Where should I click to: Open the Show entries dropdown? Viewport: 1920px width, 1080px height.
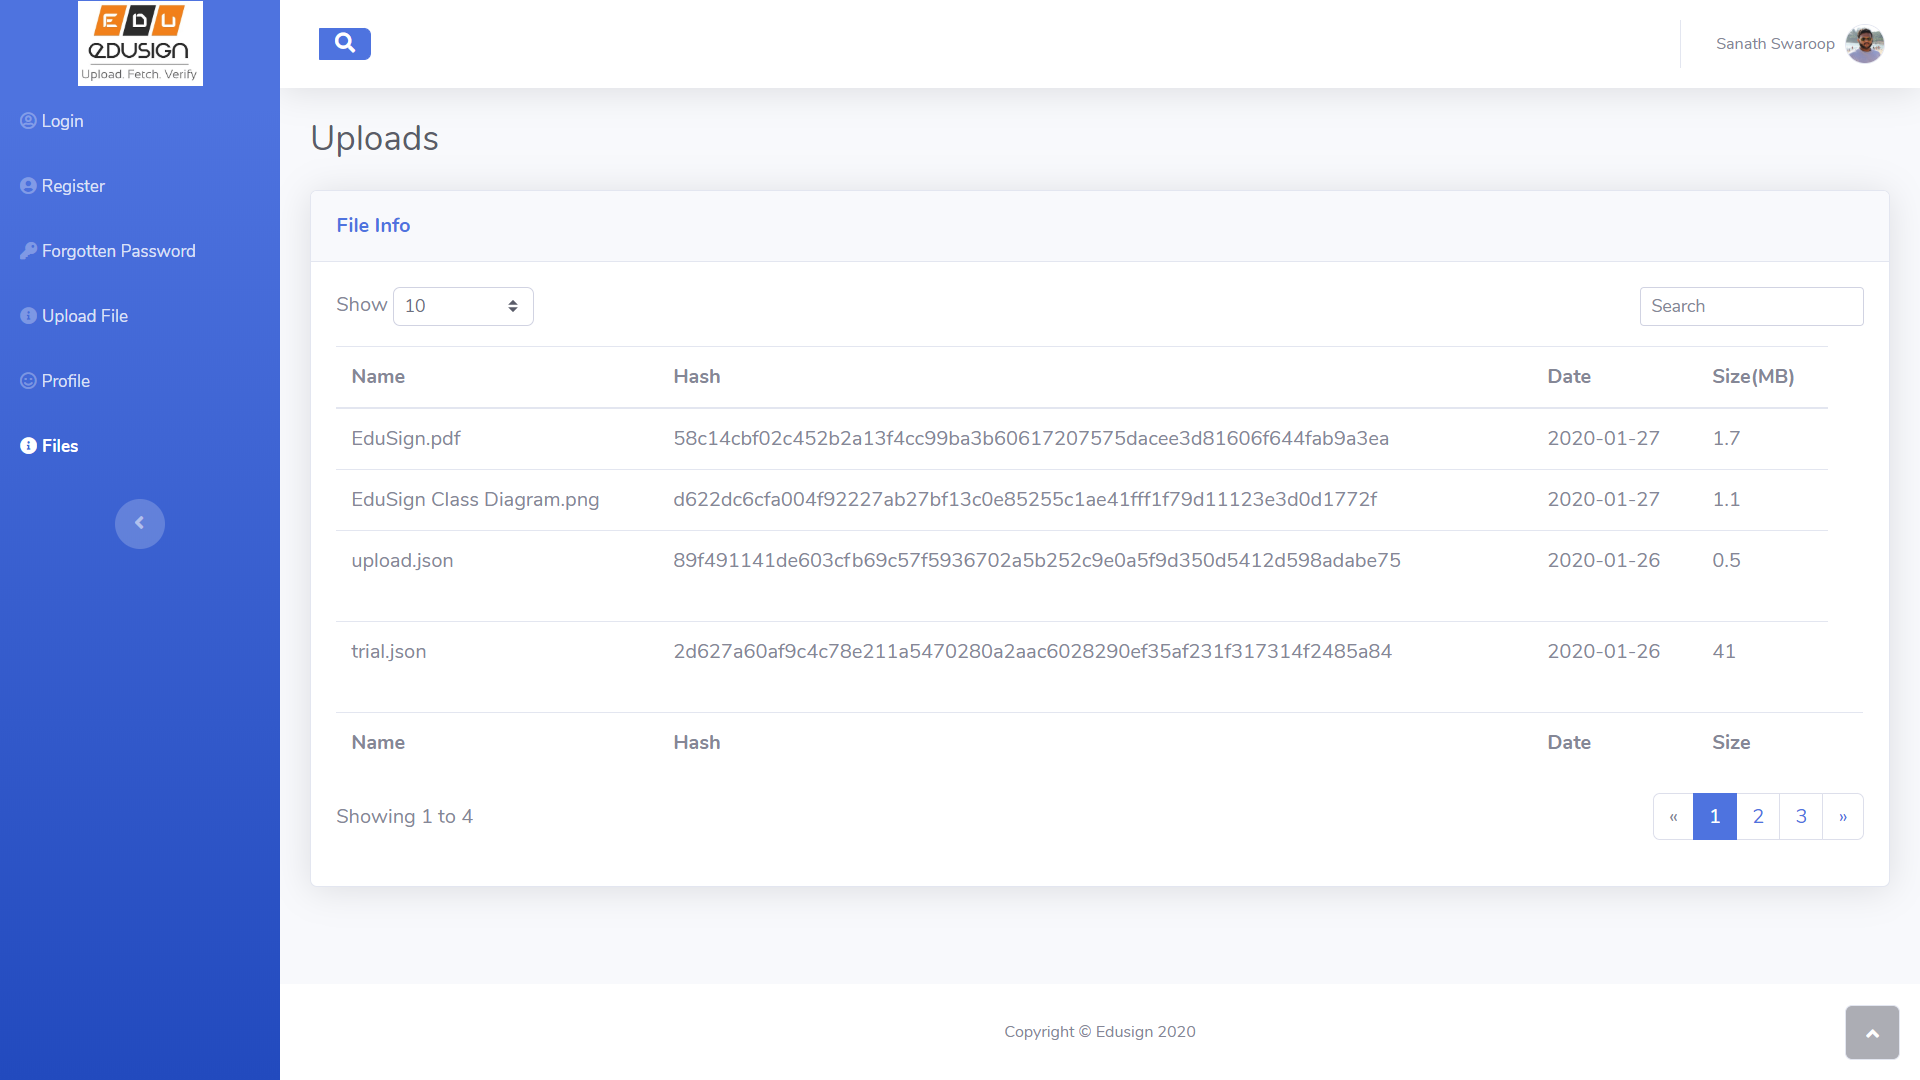463,306
